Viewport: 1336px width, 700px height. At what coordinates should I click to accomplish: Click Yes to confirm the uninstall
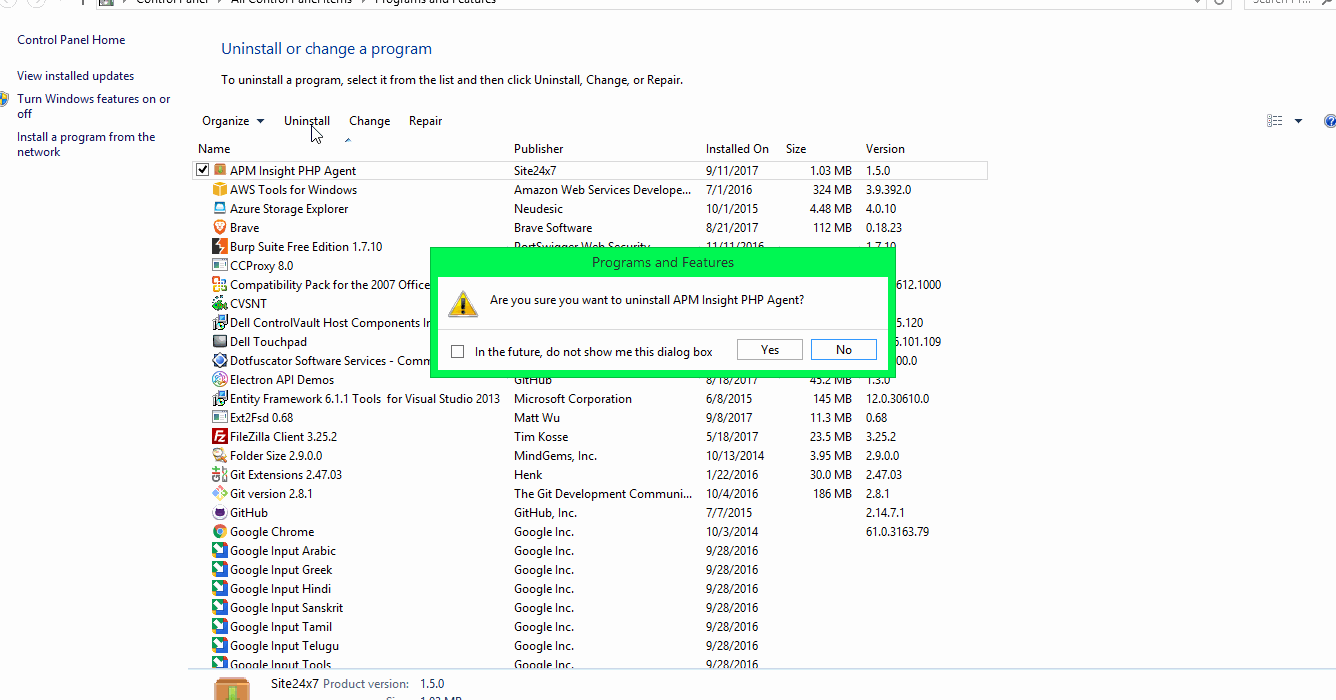click(769, 349)
